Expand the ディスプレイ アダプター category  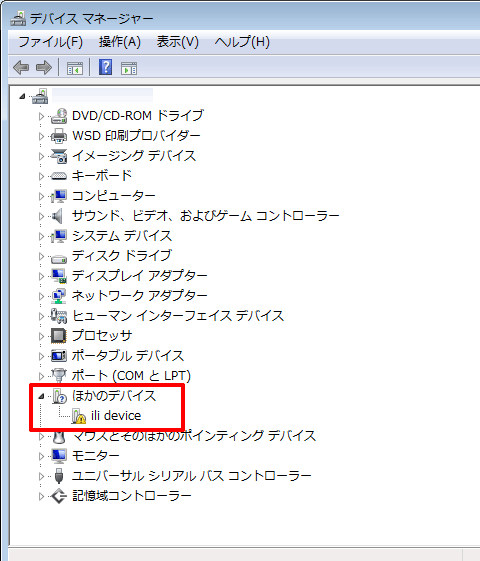pyautogui.click(x=41, y=276)
